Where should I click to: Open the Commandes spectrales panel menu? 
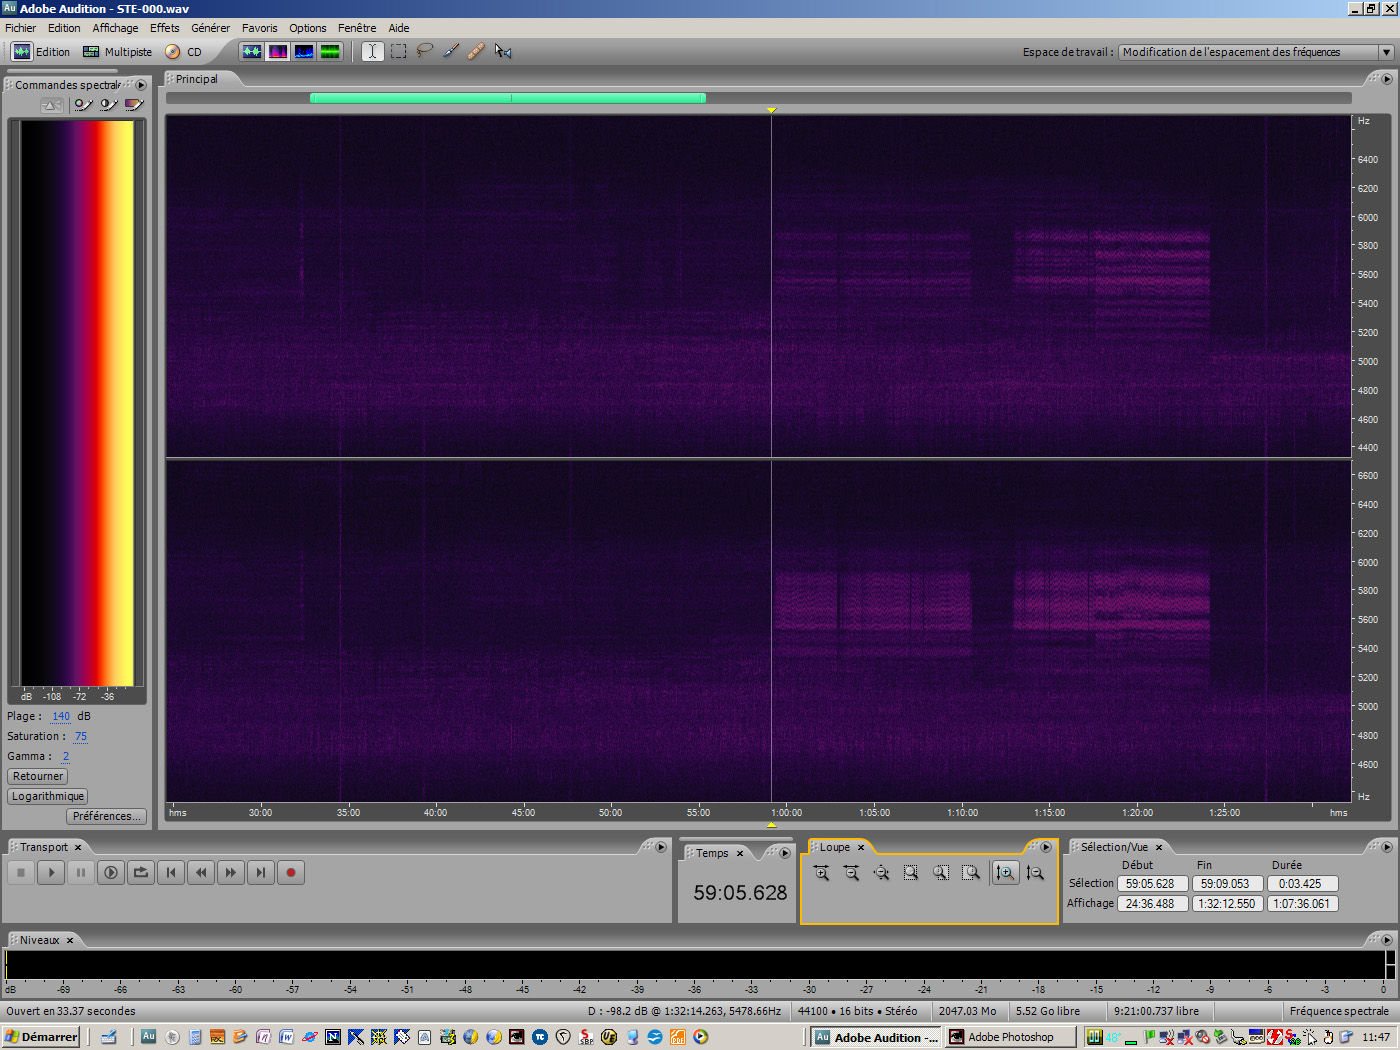[x=141, y=85]
